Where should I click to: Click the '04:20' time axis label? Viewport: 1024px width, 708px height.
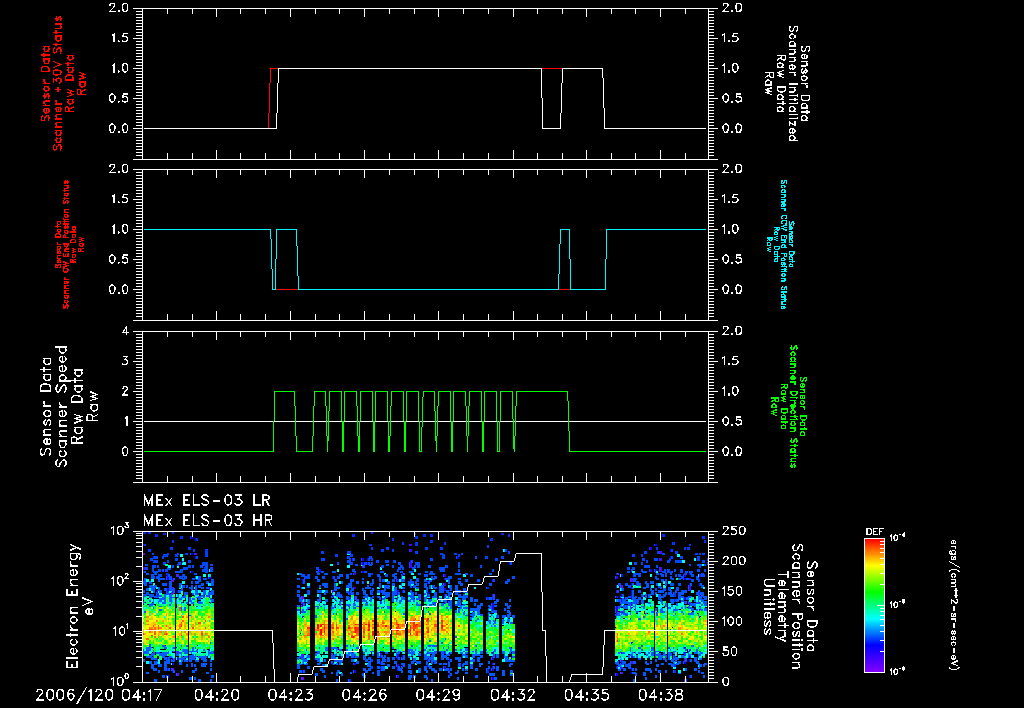tap(217, 695)
